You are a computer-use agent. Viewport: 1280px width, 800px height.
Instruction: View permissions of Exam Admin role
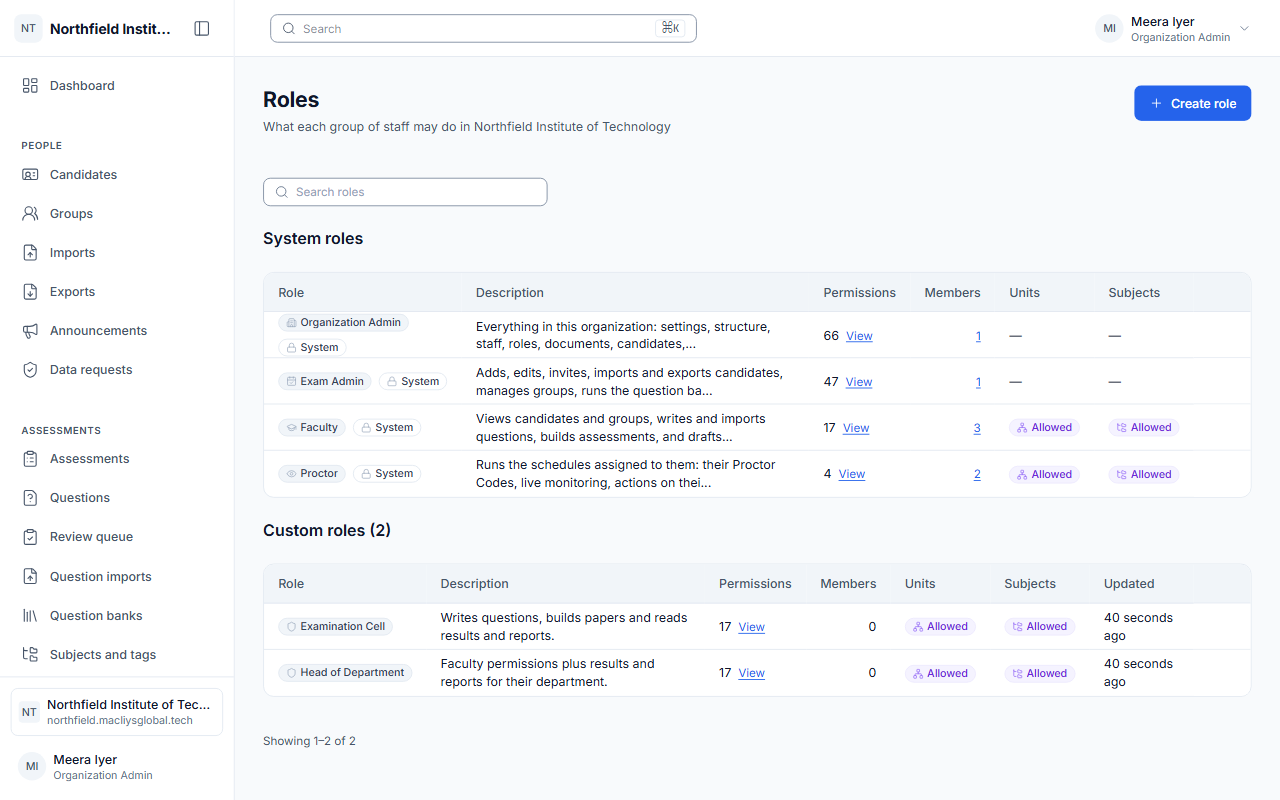tap(859, 382)
